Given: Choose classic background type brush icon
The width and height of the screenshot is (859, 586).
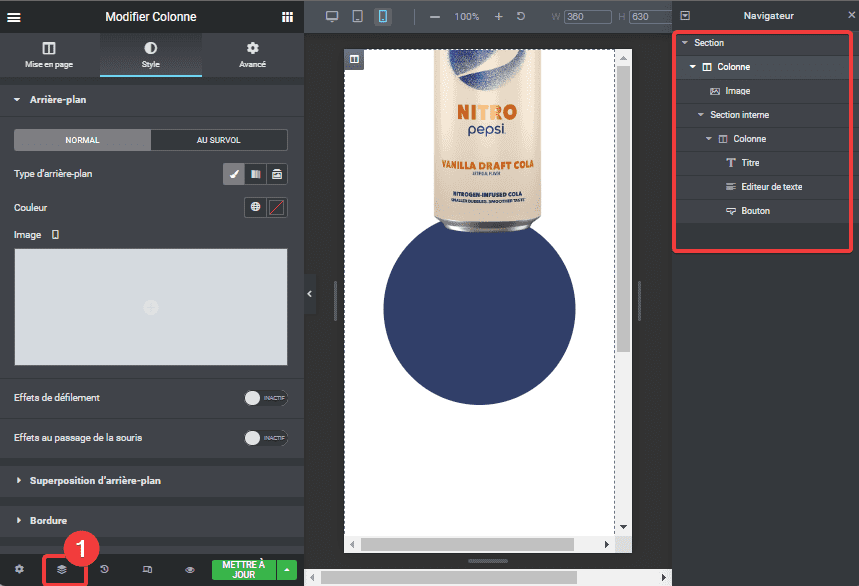Looking at the screenshot, I should 234,174.
